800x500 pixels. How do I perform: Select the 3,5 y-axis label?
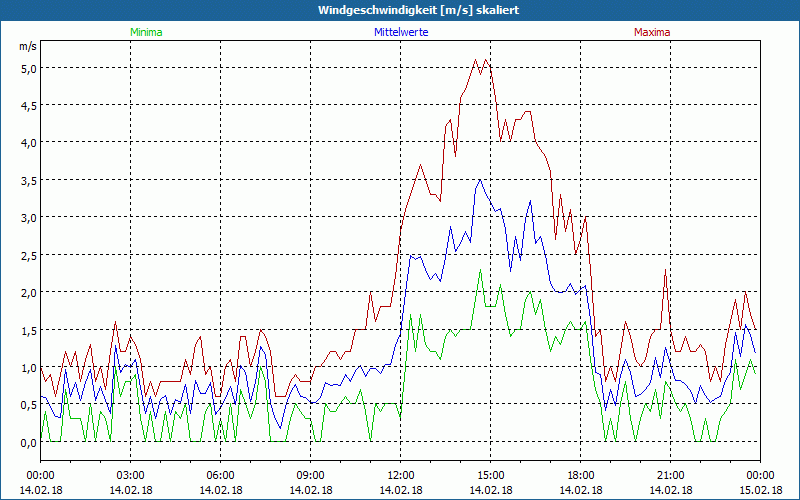pos(29,180)
